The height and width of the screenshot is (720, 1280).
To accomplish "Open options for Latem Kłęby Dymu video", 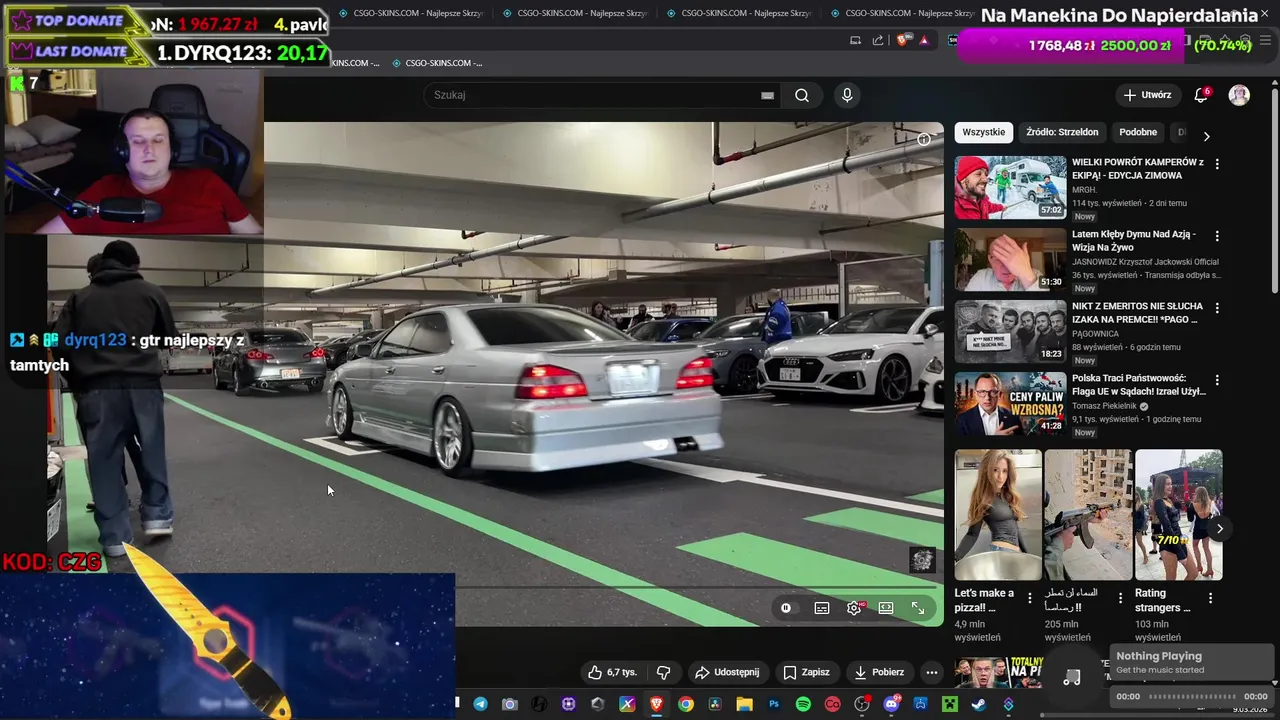I will click(x=1217, y=236).
